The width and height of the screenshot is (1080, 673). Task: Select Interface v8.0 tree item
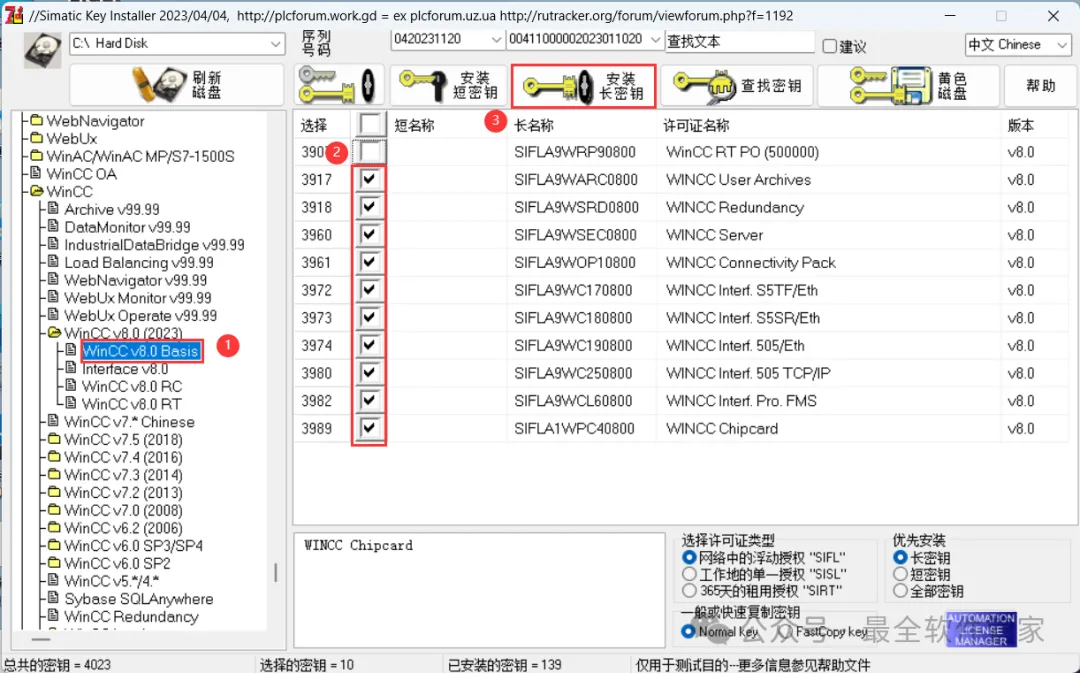(x=125, y=369)
